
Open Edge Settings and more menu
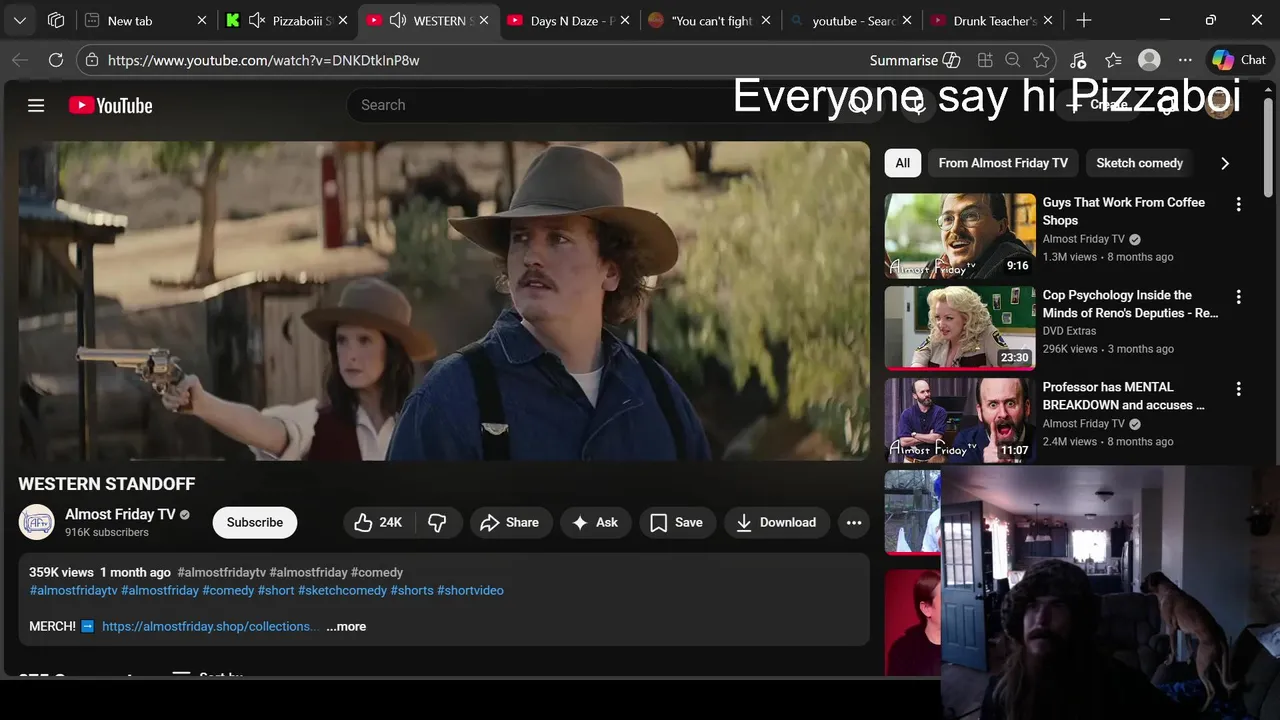coord(1186,60)
